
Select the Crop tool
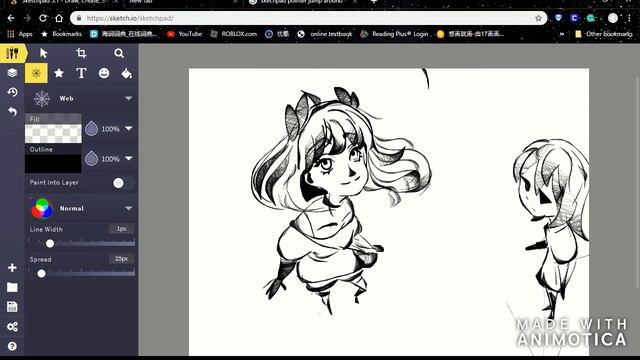tap(81, 53)
